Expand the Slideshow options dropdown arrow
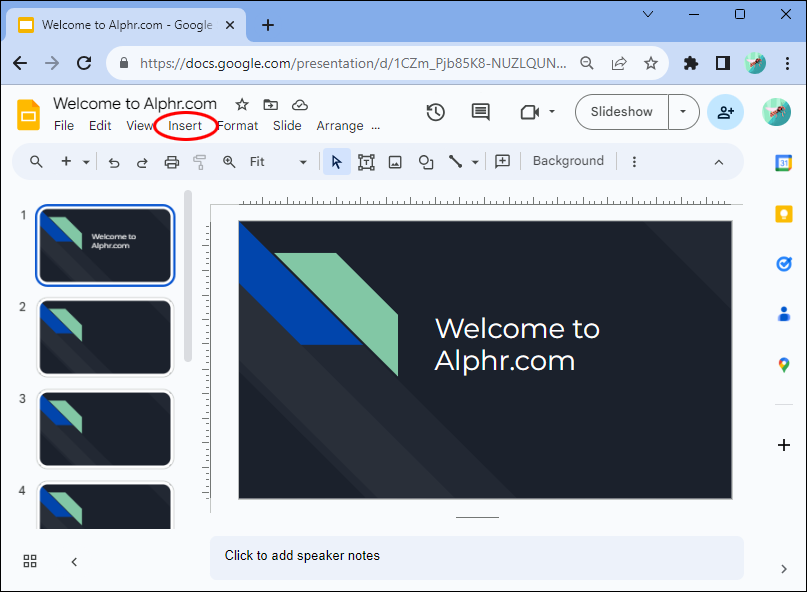The width and height of the screenshot is (807, 592). tap(683, 112)
